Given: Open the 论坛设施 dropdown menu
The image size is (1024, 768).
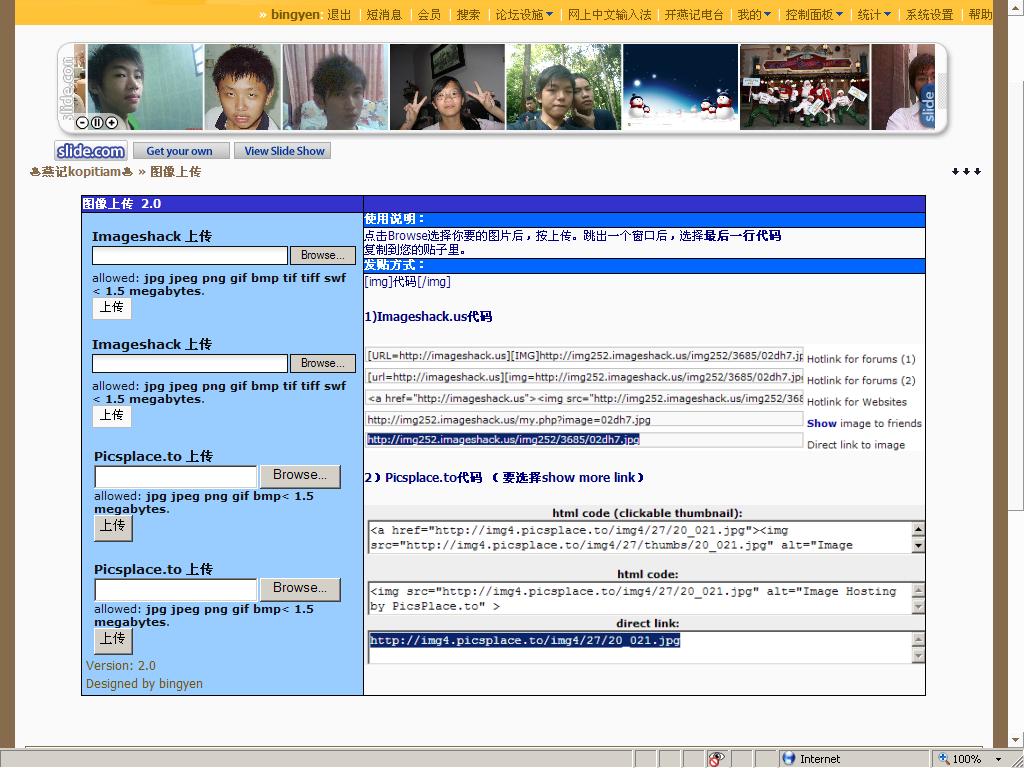Looking at the screenshot, I should (x=524, y=15).
